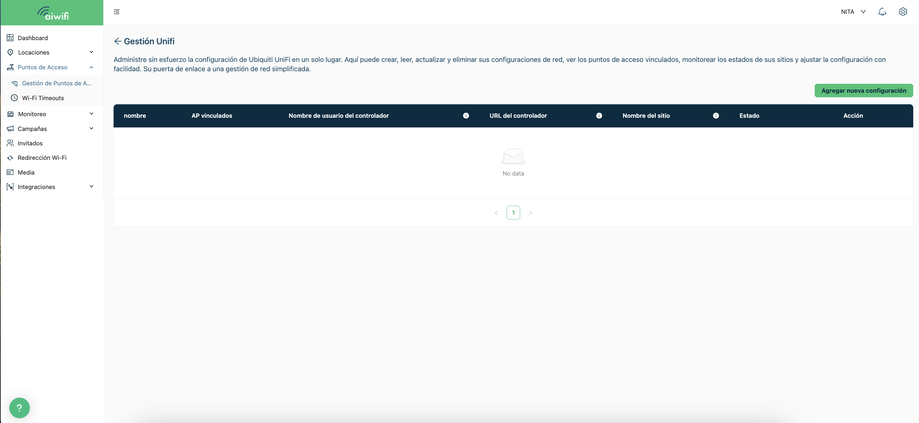
Task: Click the aiwifi logo
Action: pyautogui.click(x=52, y=13)
